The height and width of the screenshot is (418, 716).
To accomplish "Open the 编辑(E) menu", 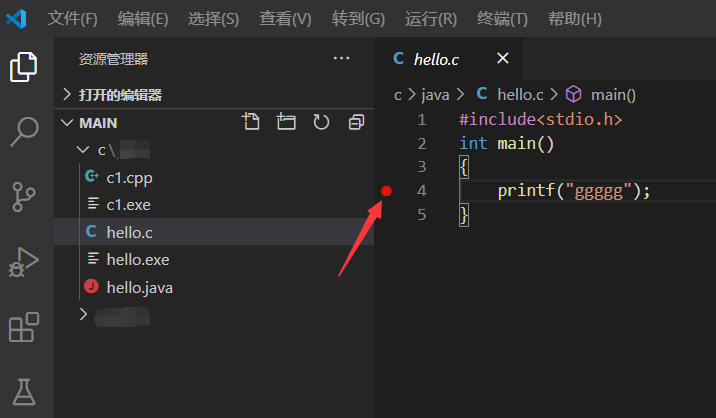I will click(143, 19).
